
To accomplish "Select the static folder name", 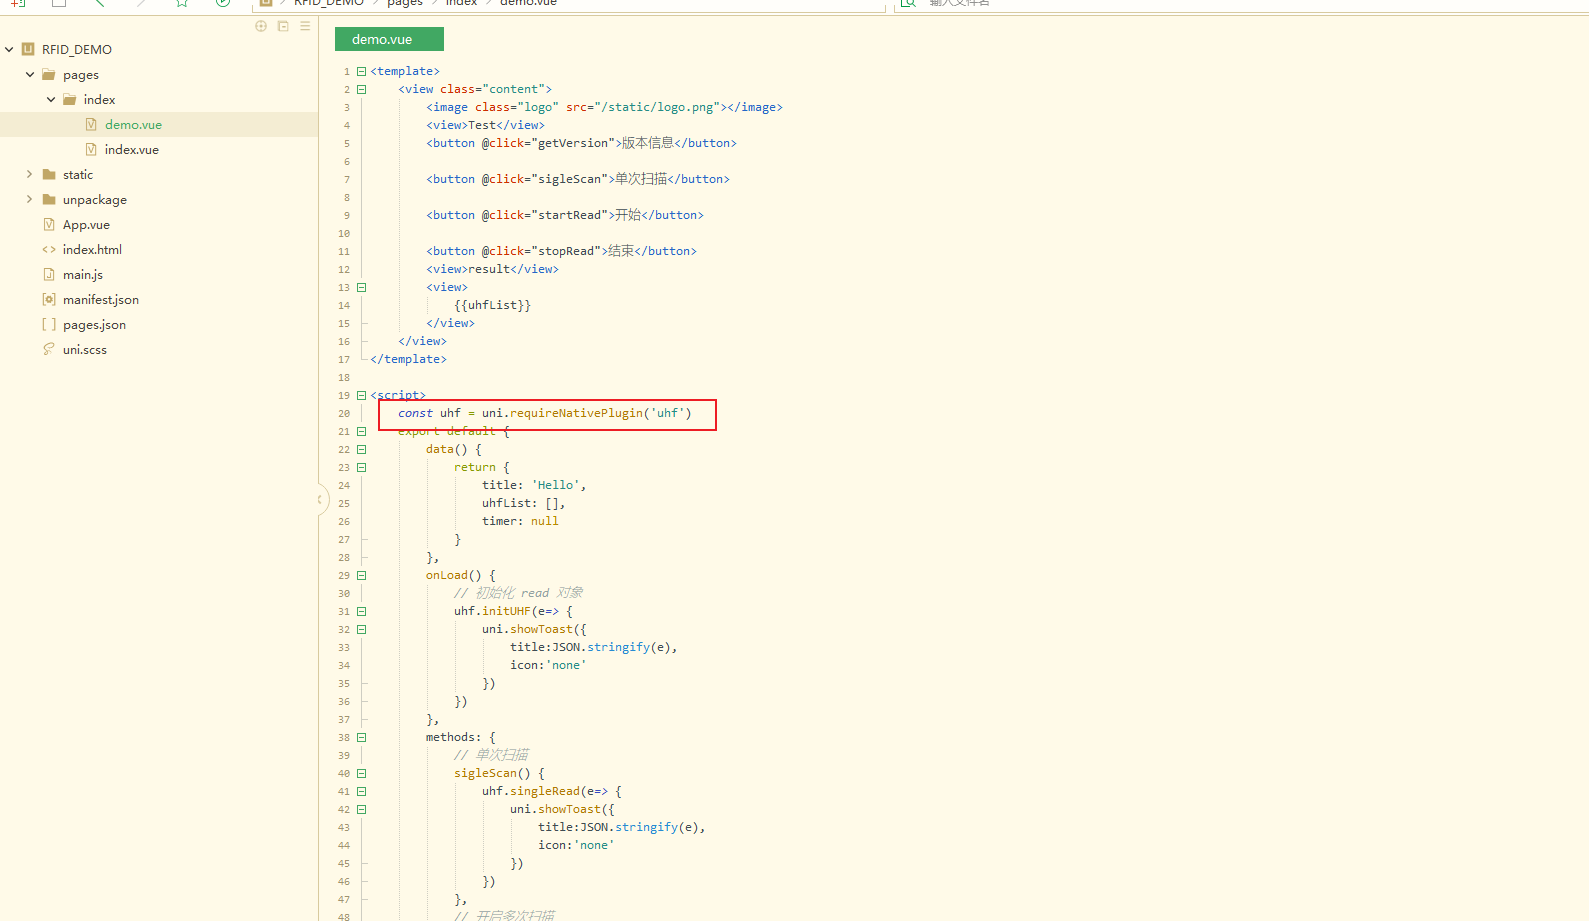I will pyautogui.click(x=78, y=174).
